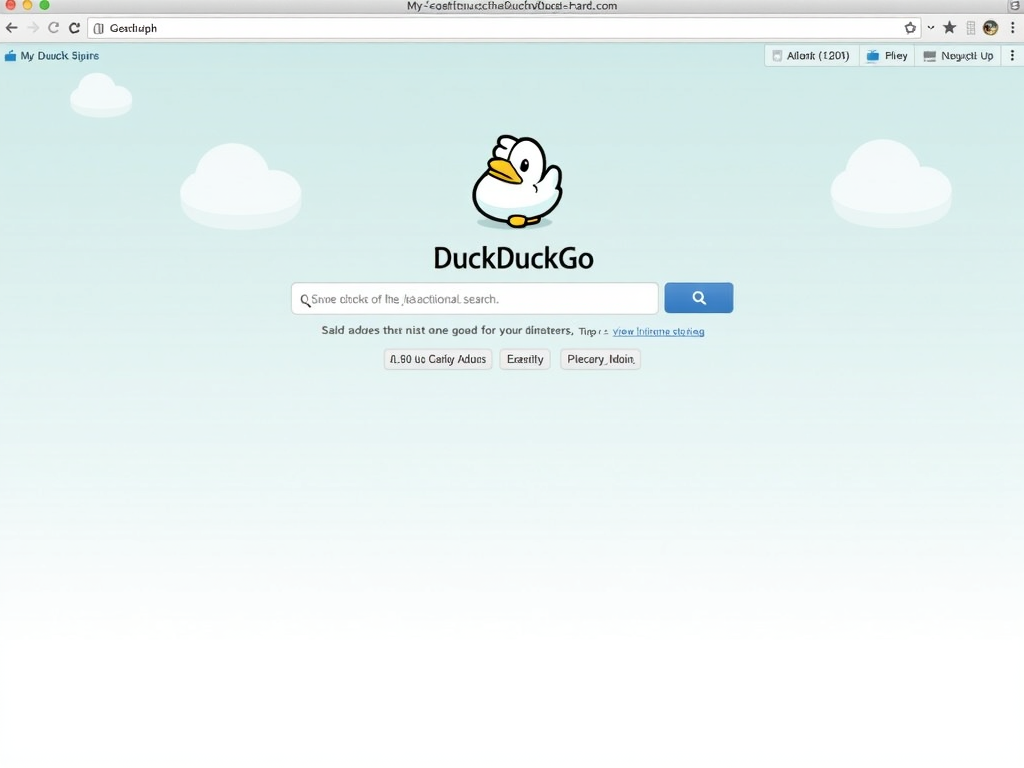Open the browser three-dot menu in the toolbar
Screen dimensions: 1024x768
pyautogui.click(x=1013, y=27)
